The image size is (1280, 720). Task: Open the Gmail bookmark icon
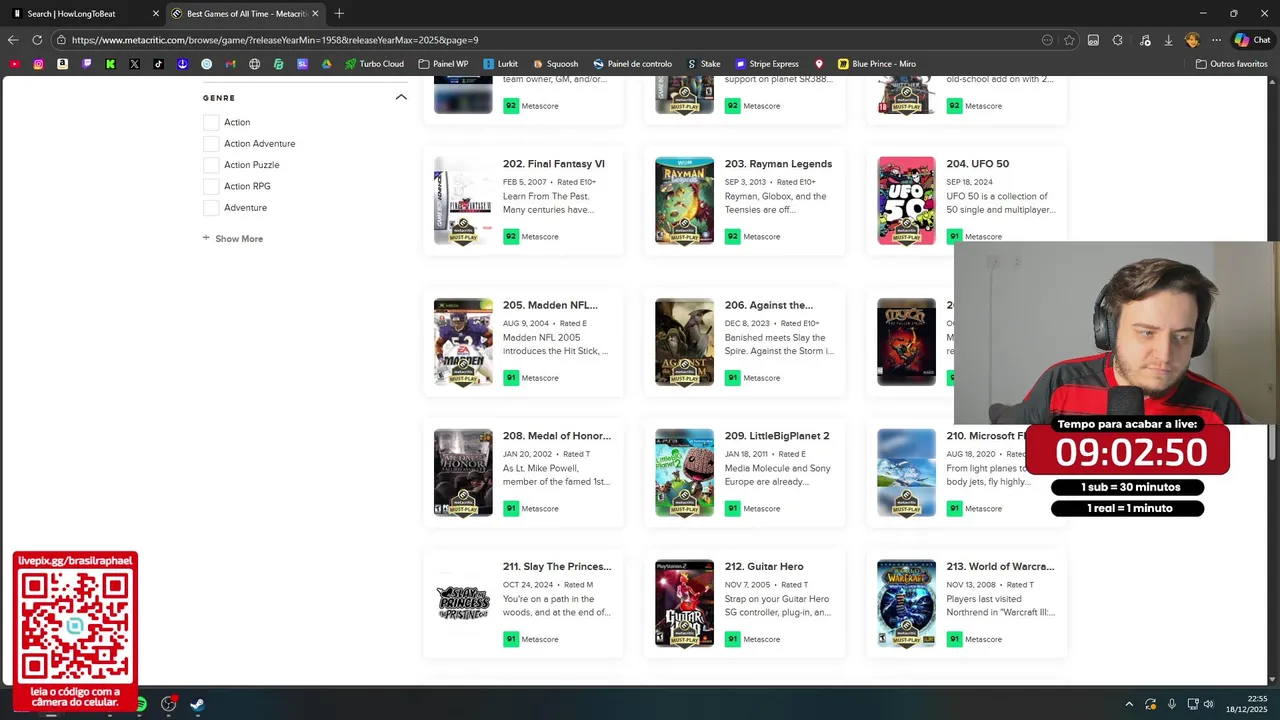[x=230, y=64]
